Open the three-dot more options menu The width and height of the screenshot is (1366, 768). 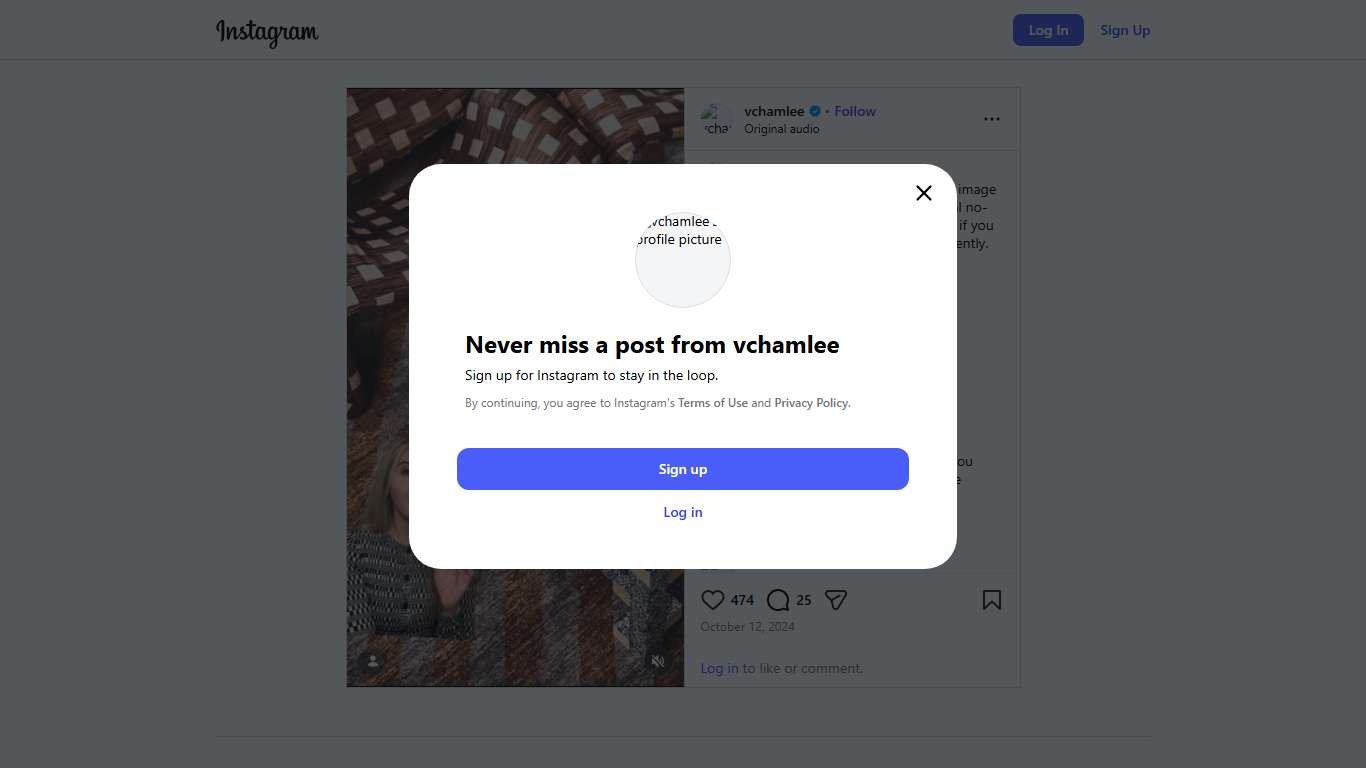tap(991, 119)
